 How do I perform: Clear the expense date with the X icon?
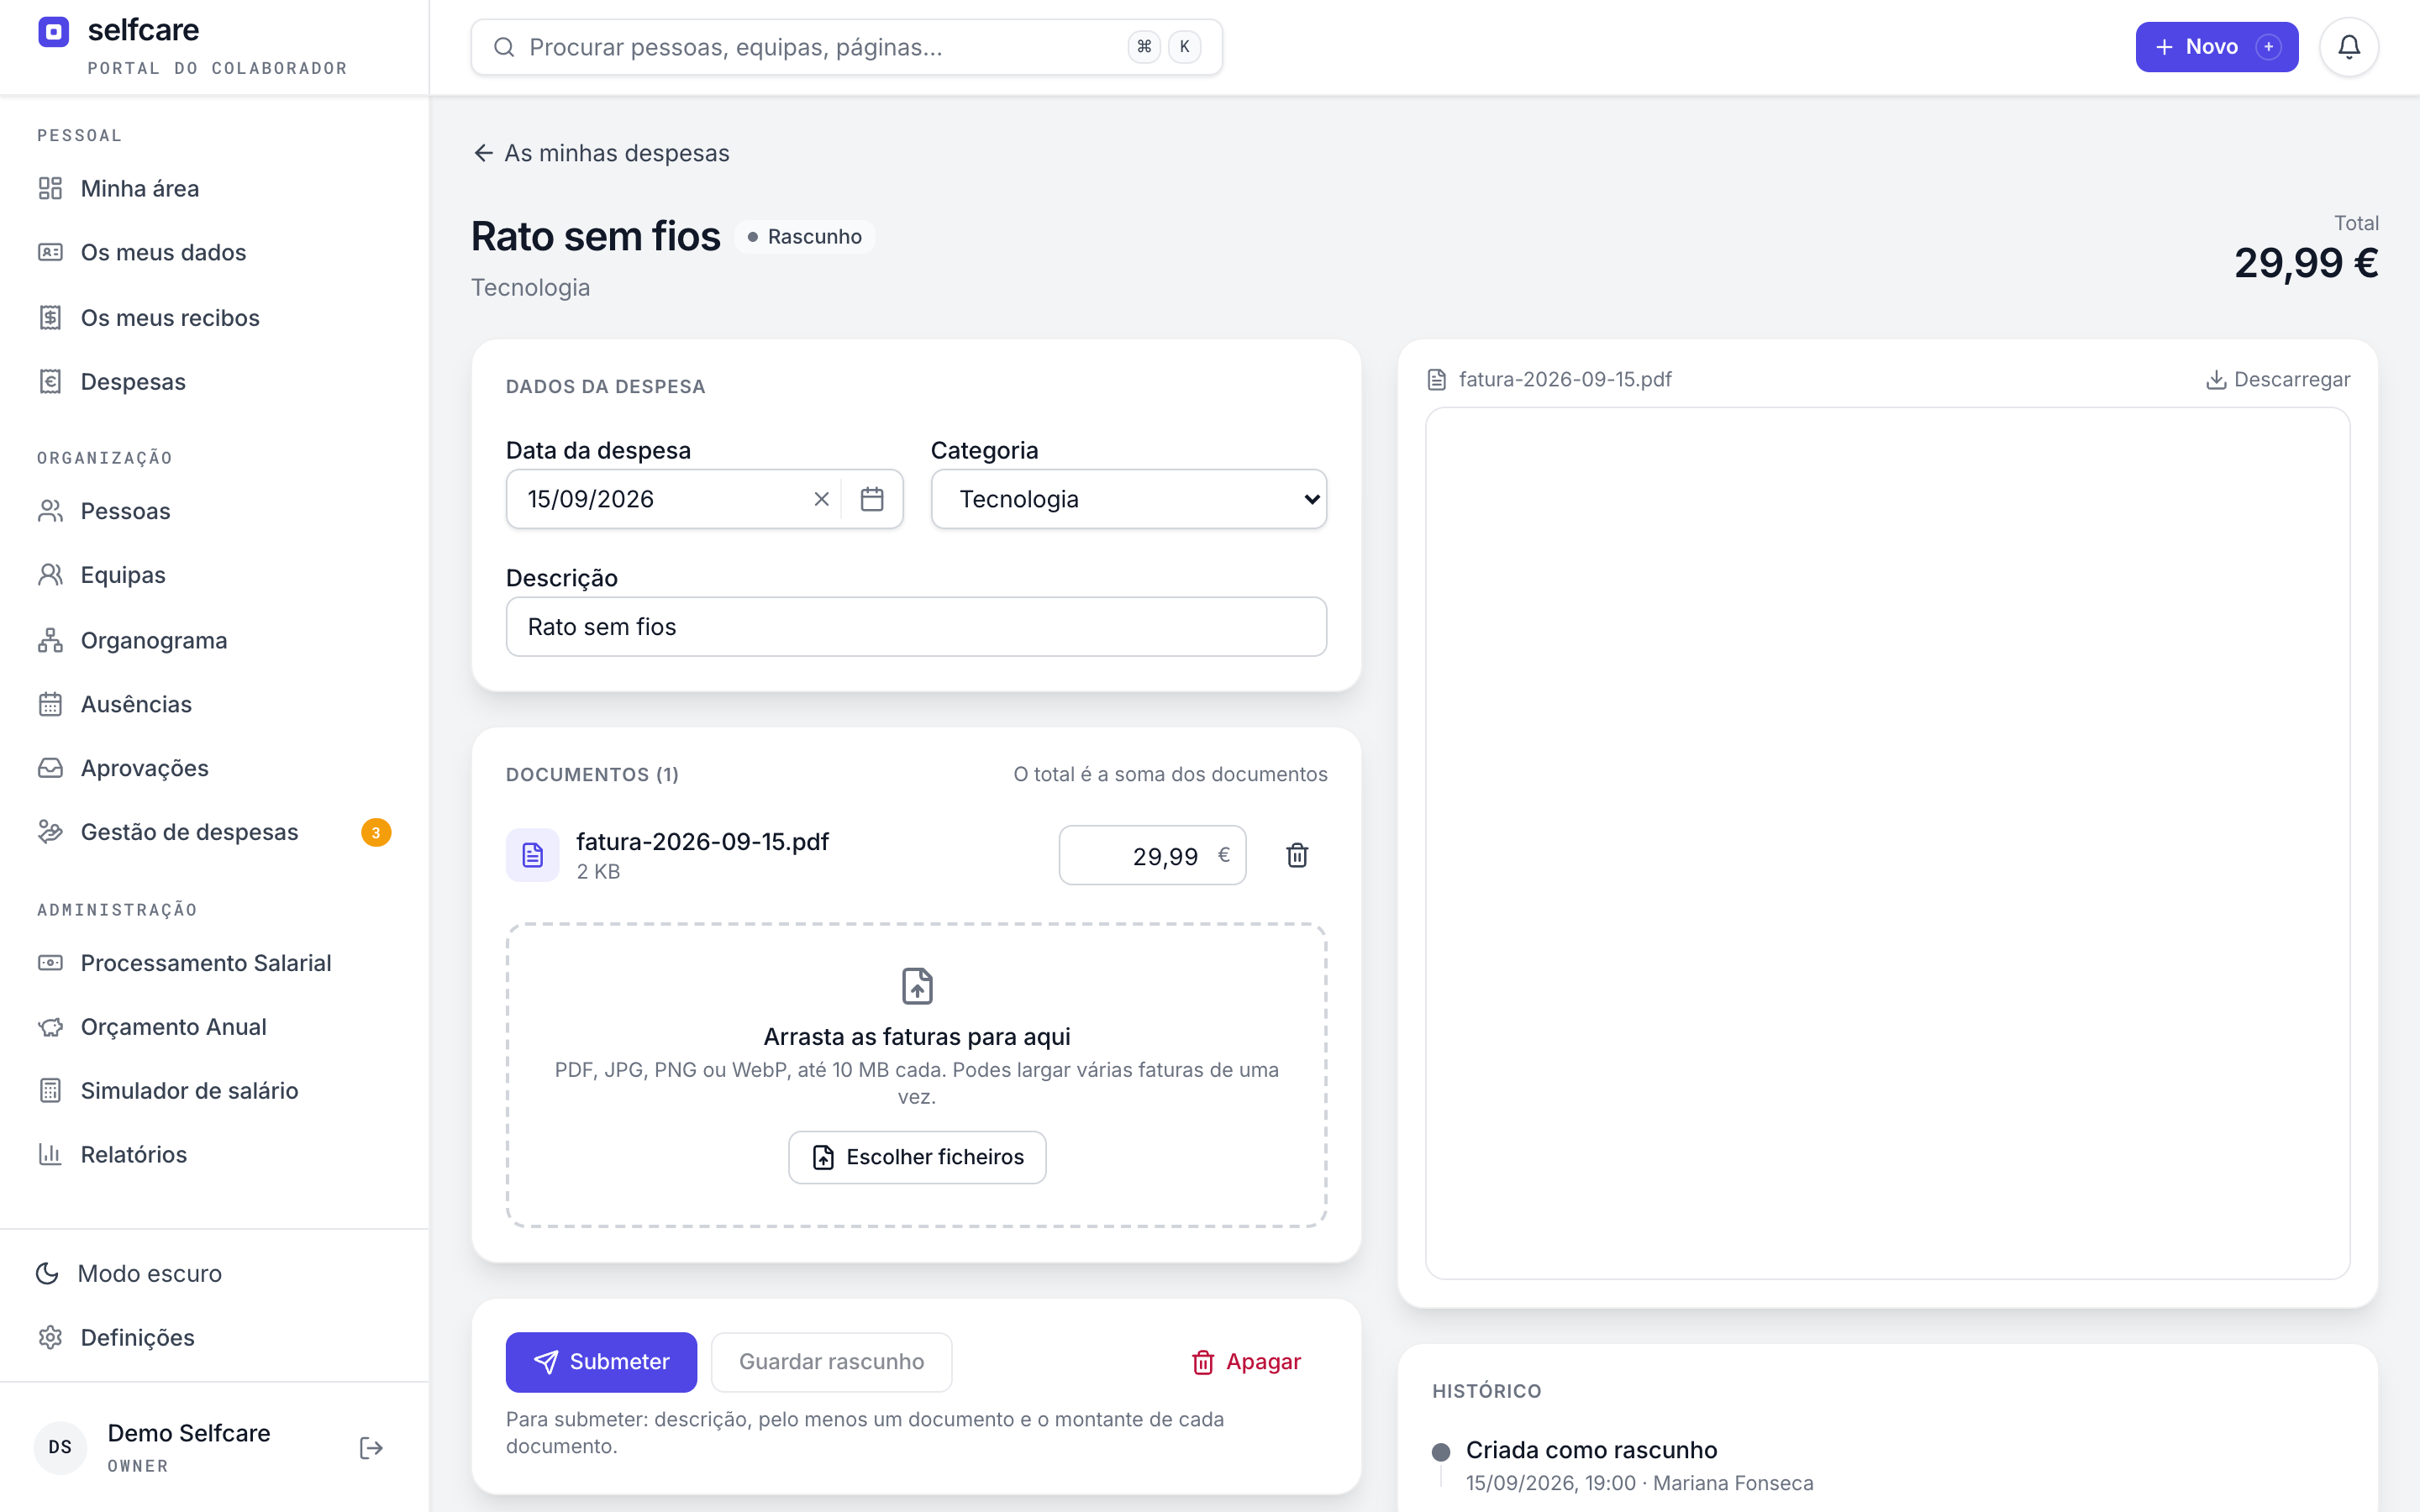click(821, 499)
